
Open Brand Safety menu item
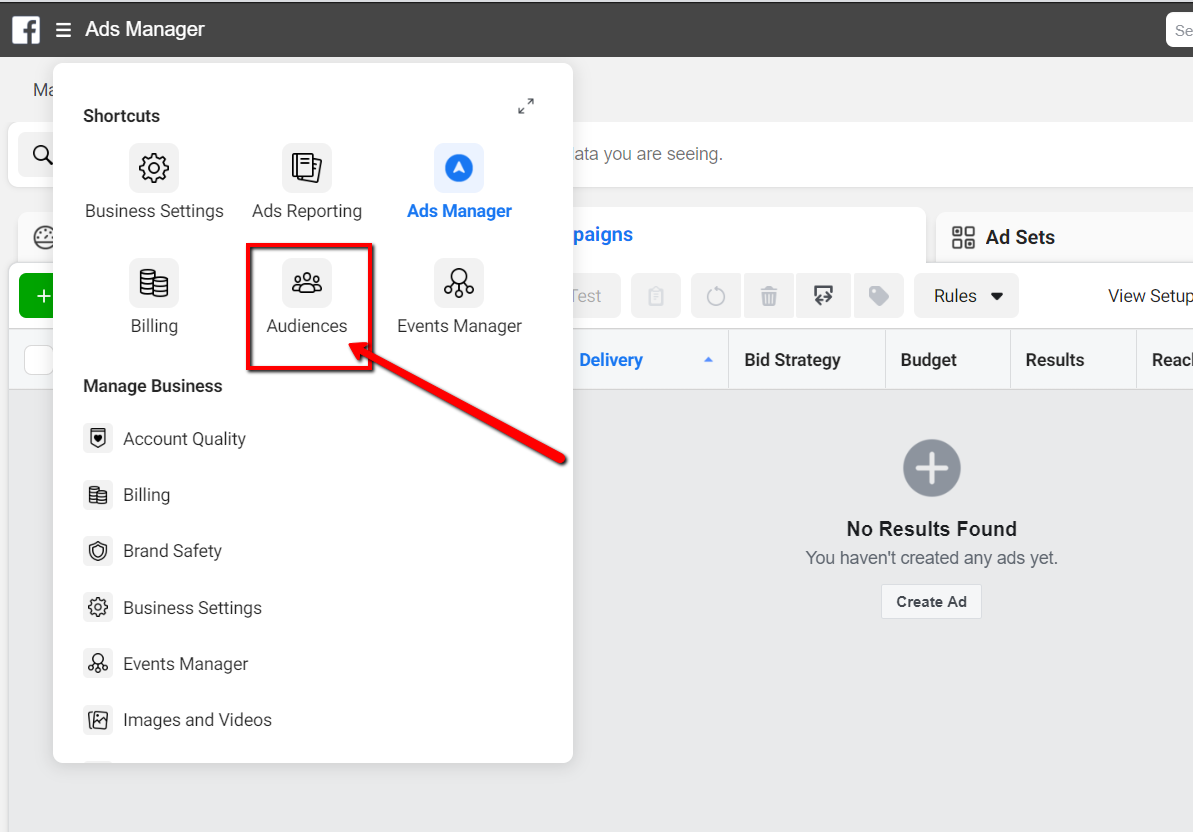click(x=172, y=551)
